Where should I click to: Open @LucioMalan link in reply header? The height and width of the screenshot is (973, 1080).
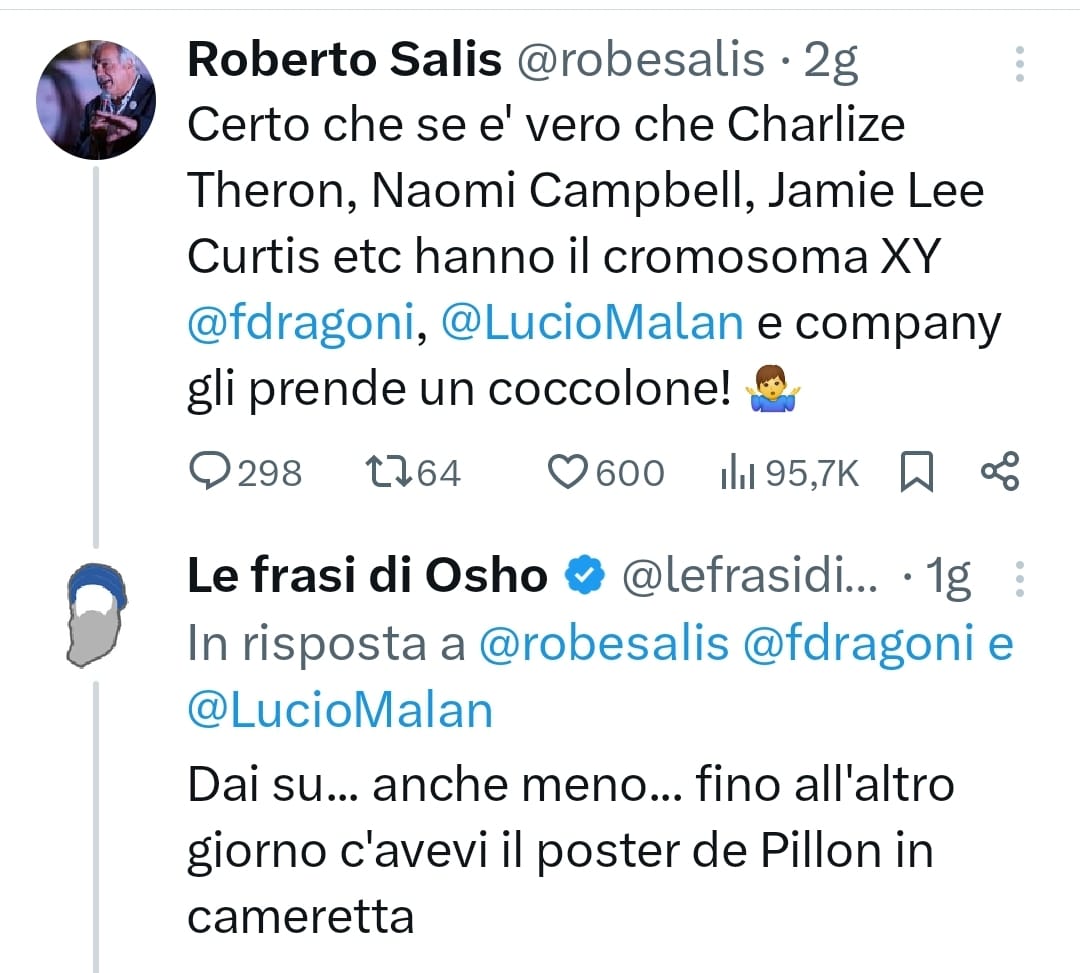(x=340, y=709)
